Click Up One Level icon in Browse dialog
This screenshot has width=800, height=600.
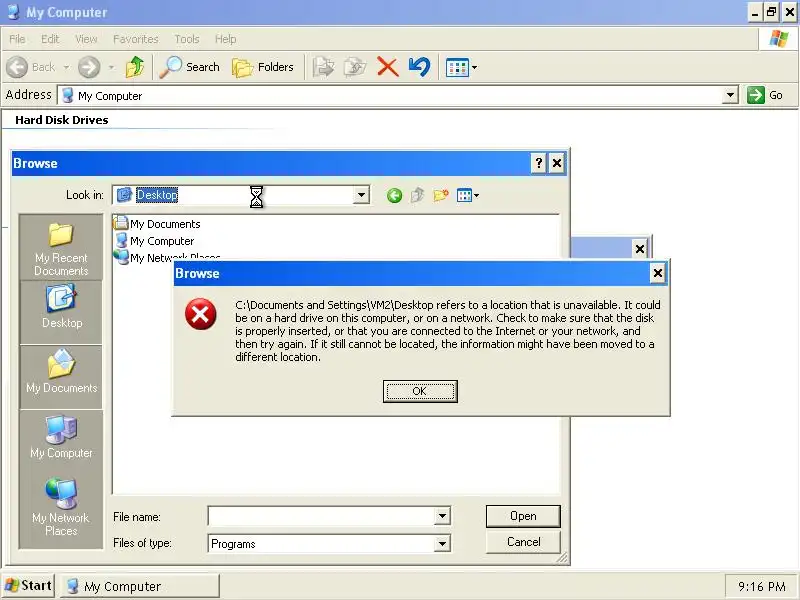pyautogui.click(x=417, y=195)
